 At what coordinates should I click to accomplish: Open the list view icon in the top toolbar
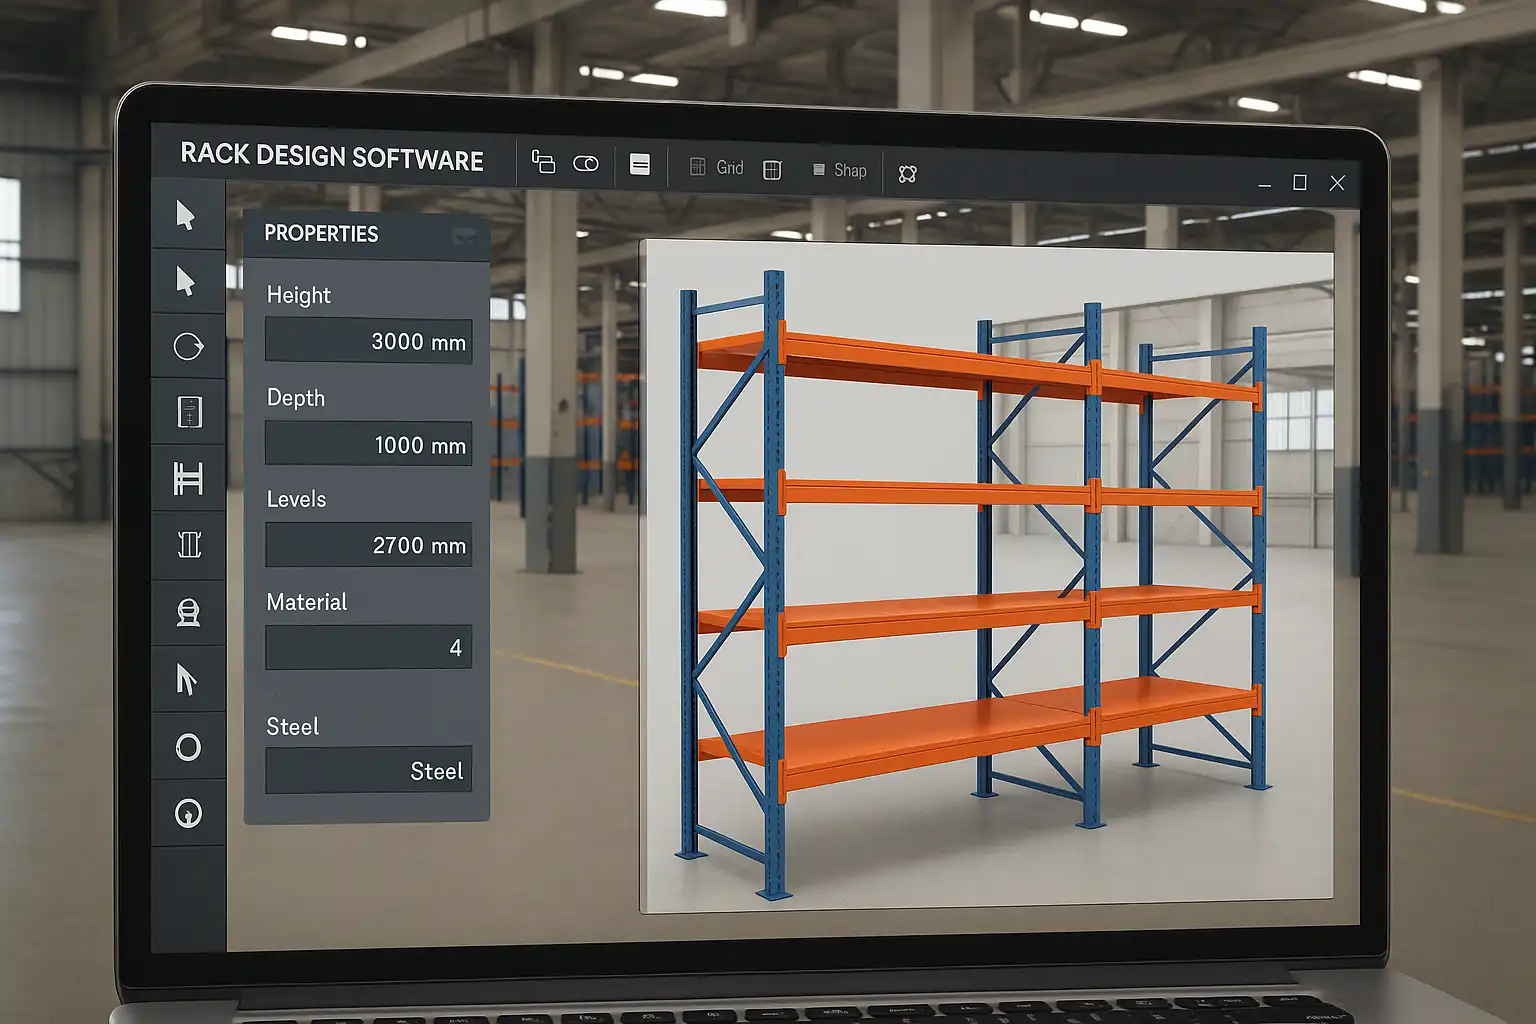[x=640, y=165]
